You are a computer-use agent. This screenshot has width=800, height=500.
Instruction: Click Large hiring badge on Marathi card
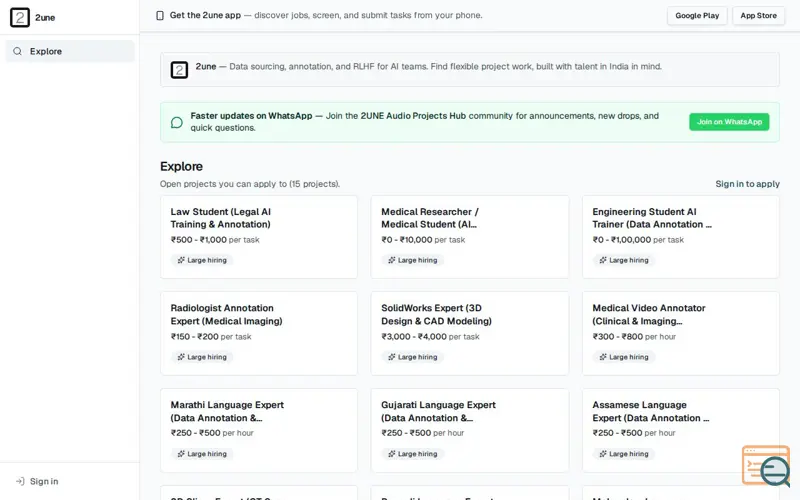[202, 454]
